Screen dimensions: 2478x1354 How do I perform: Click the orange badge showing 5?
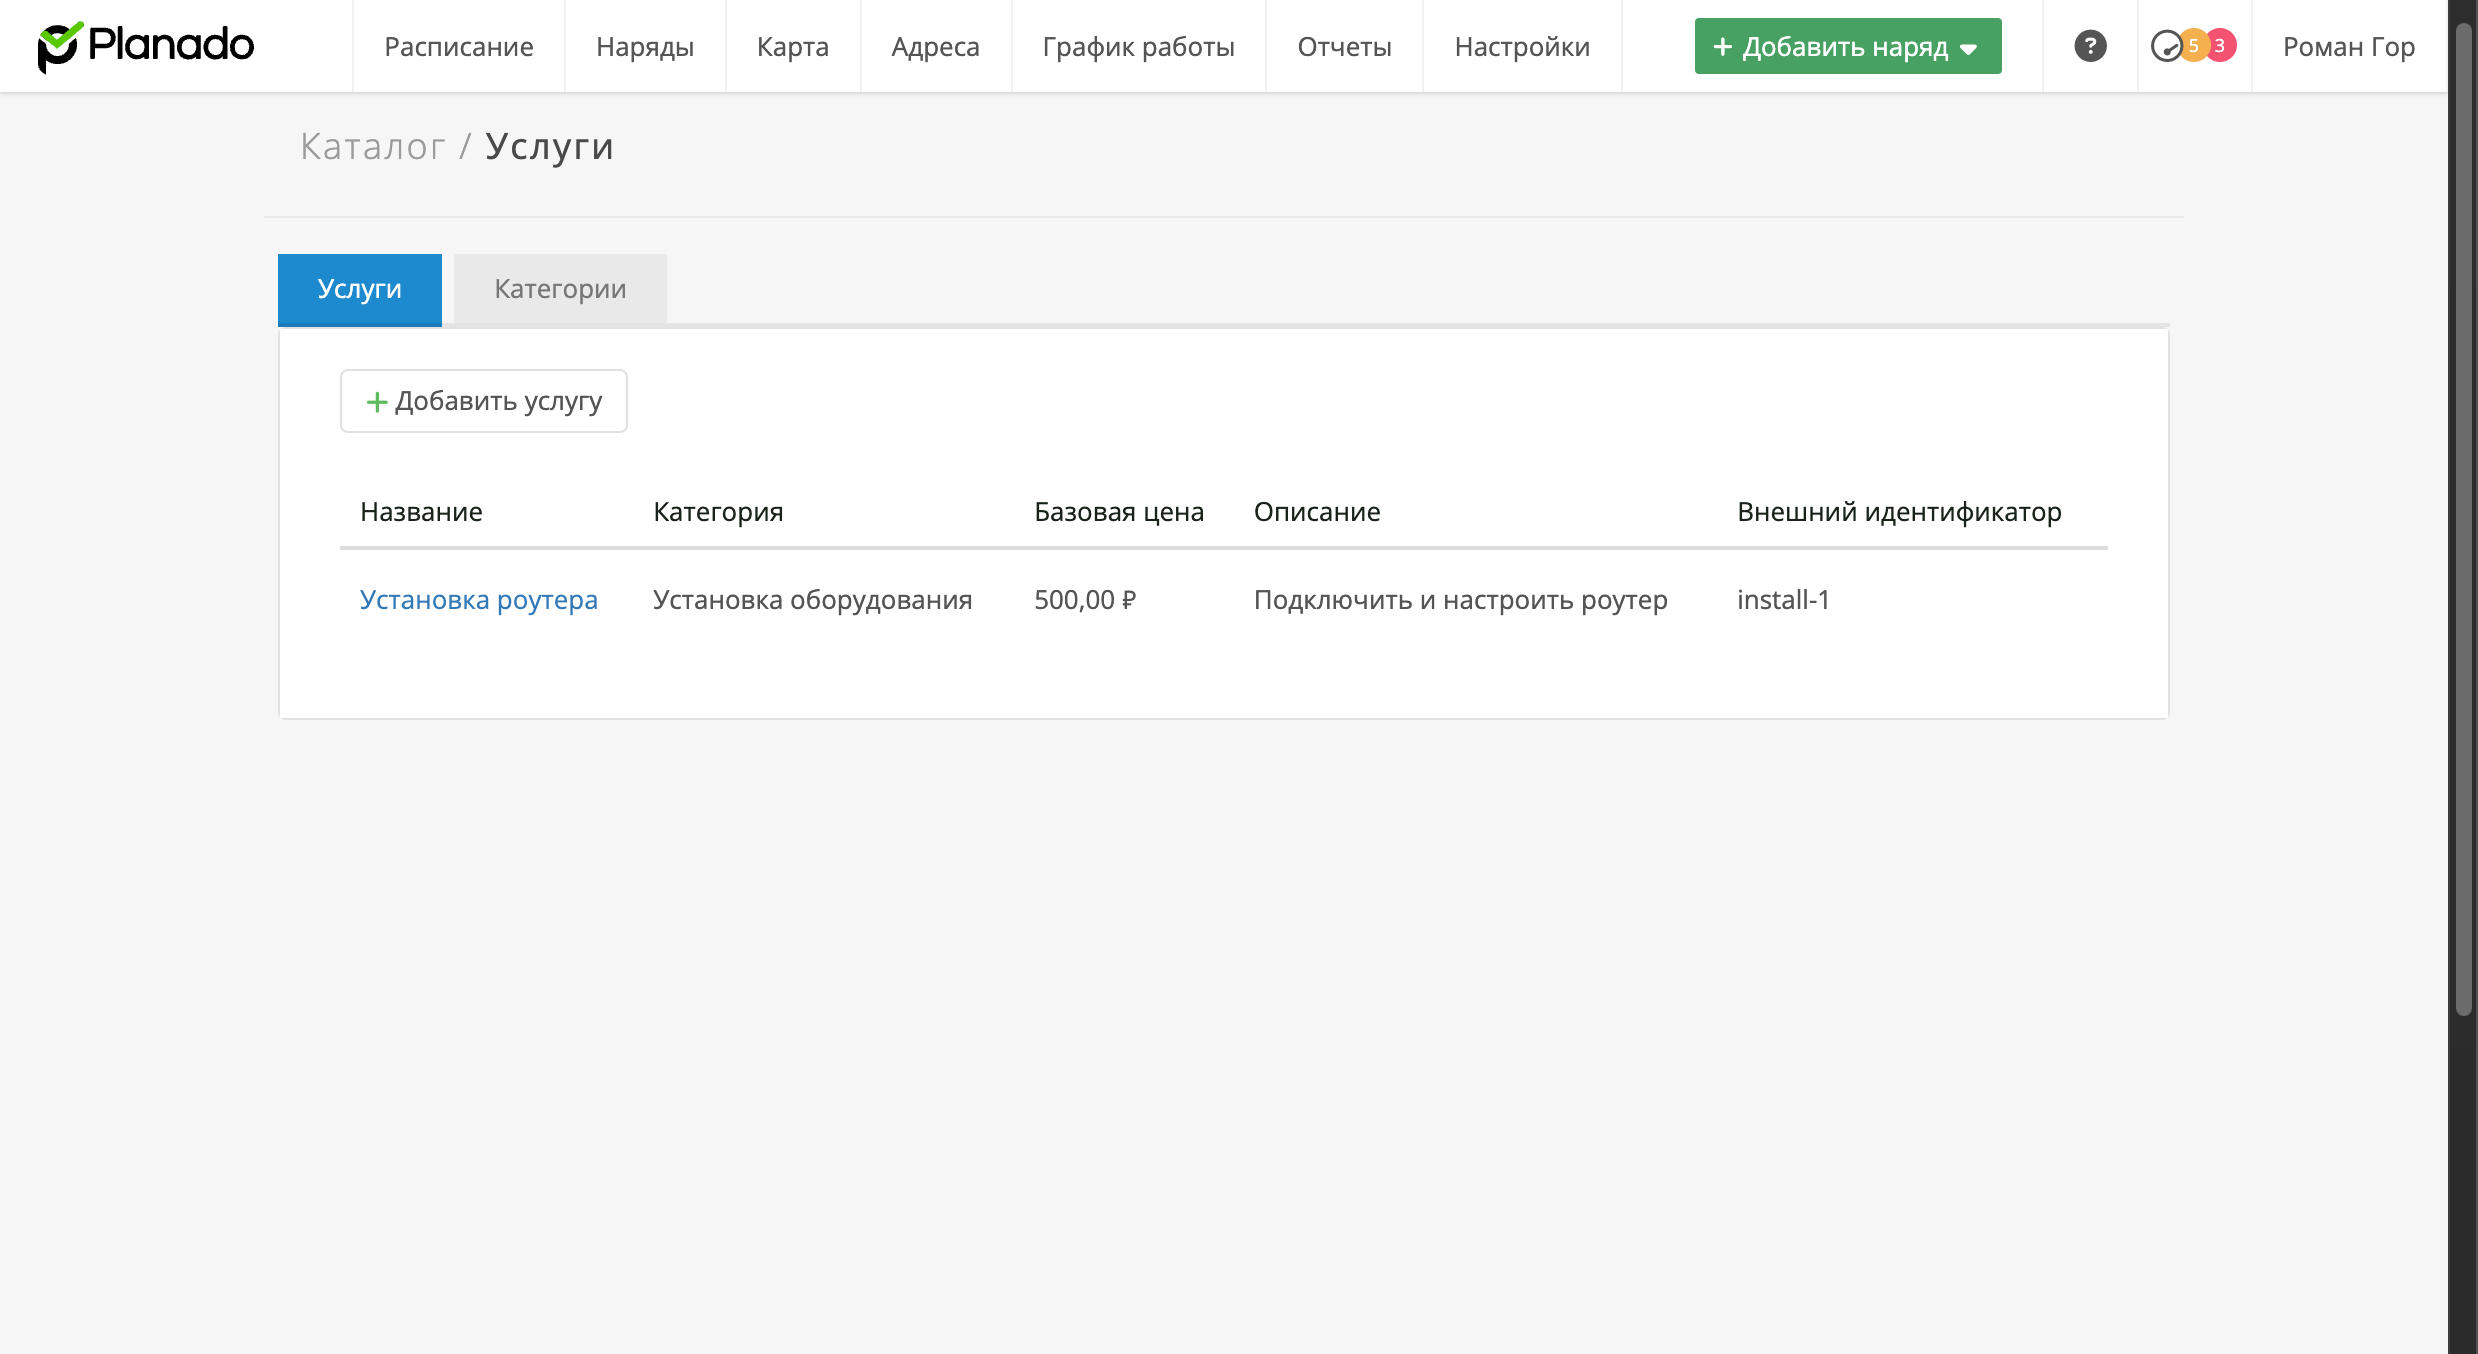pyautogui.click(x=2193, y=46)
